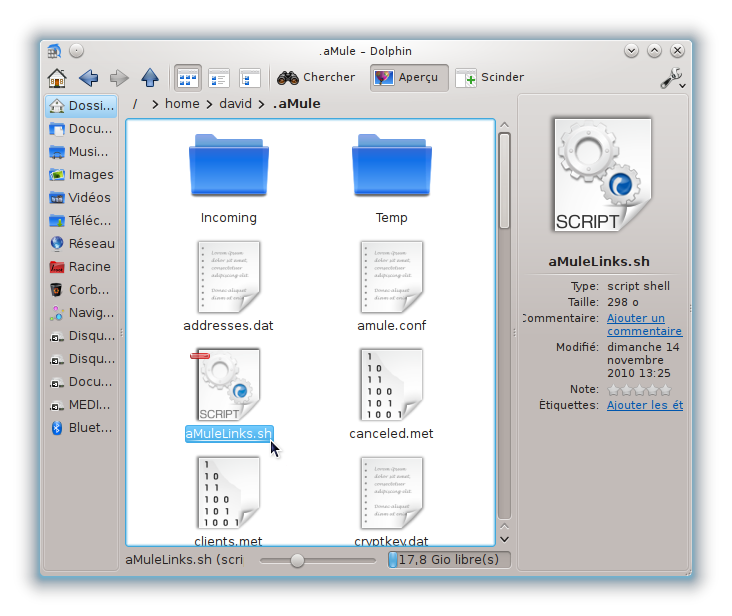
Task: Open Réseau place in sidebar
Action: click(82, 244)
